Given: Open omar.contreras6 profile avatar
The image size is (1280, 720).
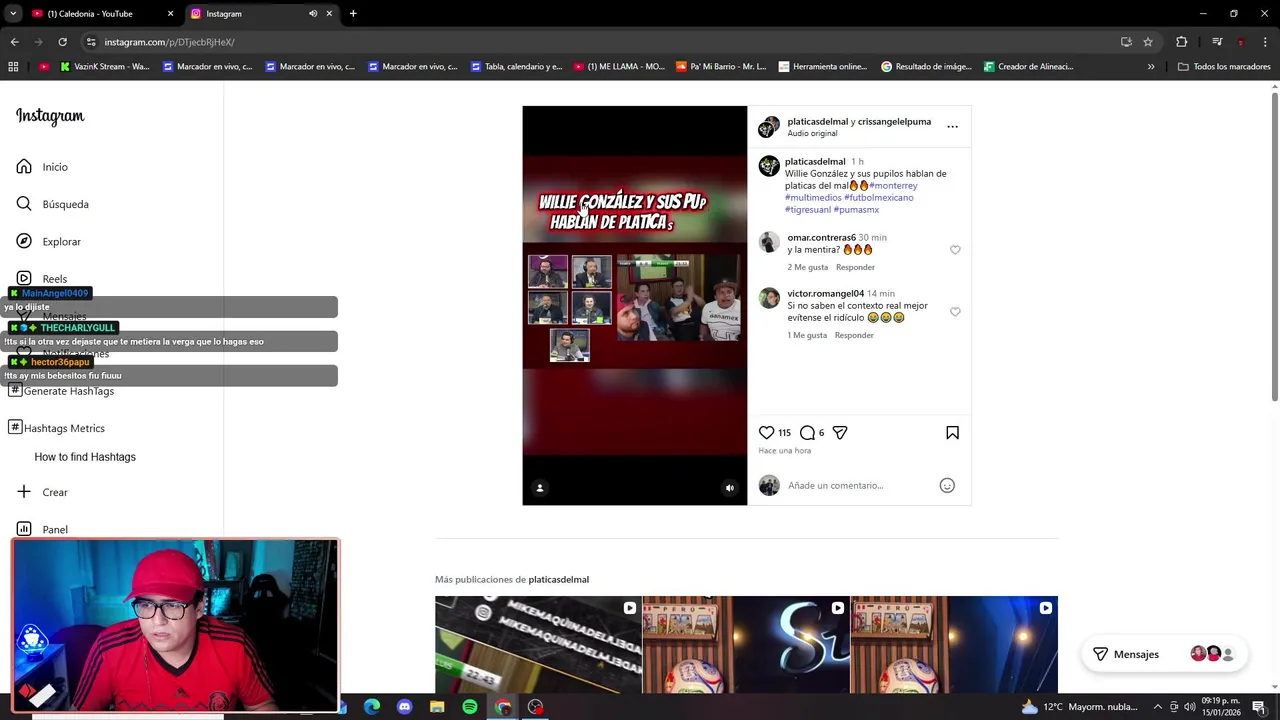Looking at the screenshot, I should [769, 242].
